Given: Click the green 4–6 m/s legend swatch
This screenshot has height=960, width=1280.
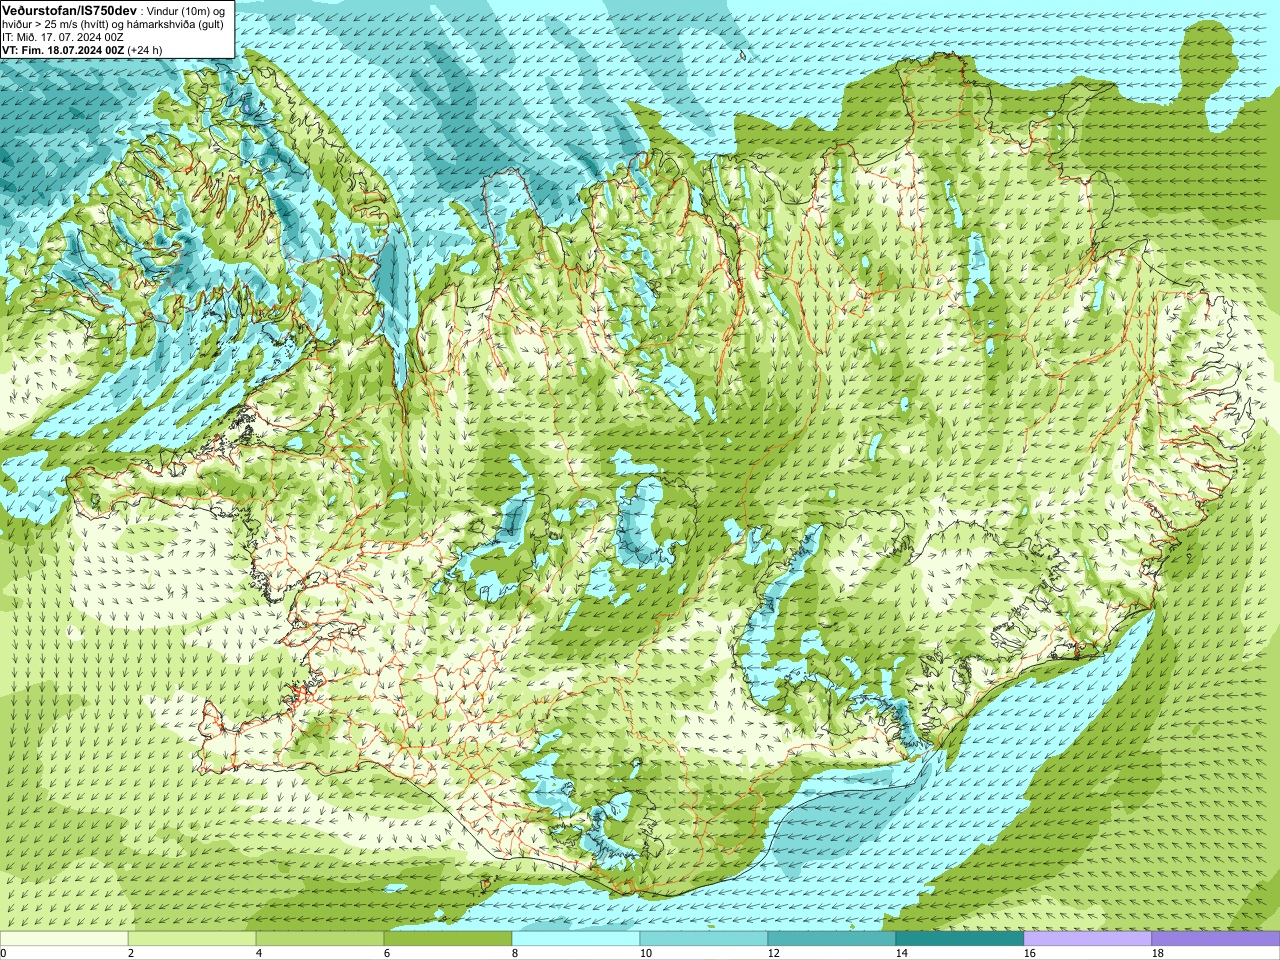Looking at the screenshot, I should 320,939.
